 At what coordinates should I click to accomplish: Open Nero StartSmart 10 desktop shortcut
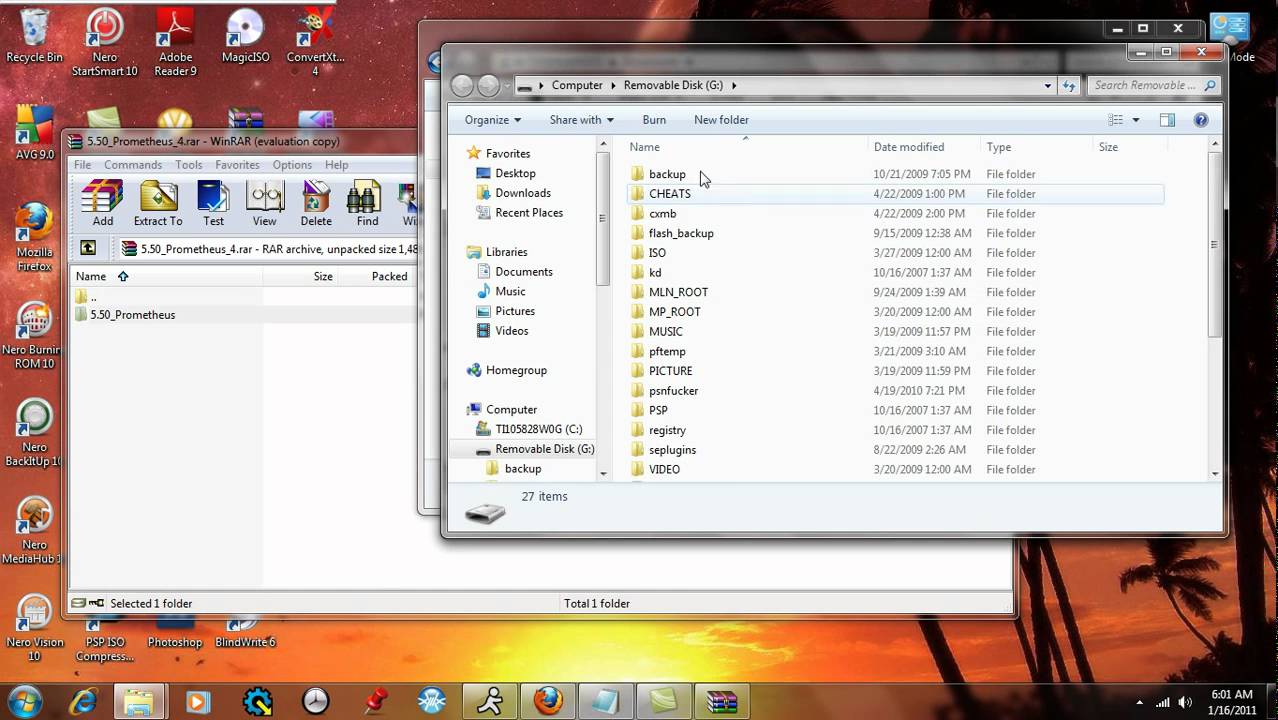[104, 42]
